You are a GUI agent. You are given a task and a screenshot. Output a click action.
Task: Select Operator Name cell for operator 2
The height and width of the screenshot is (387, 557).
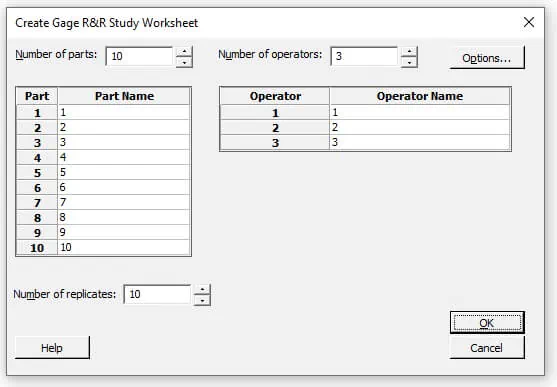point(420,128)
